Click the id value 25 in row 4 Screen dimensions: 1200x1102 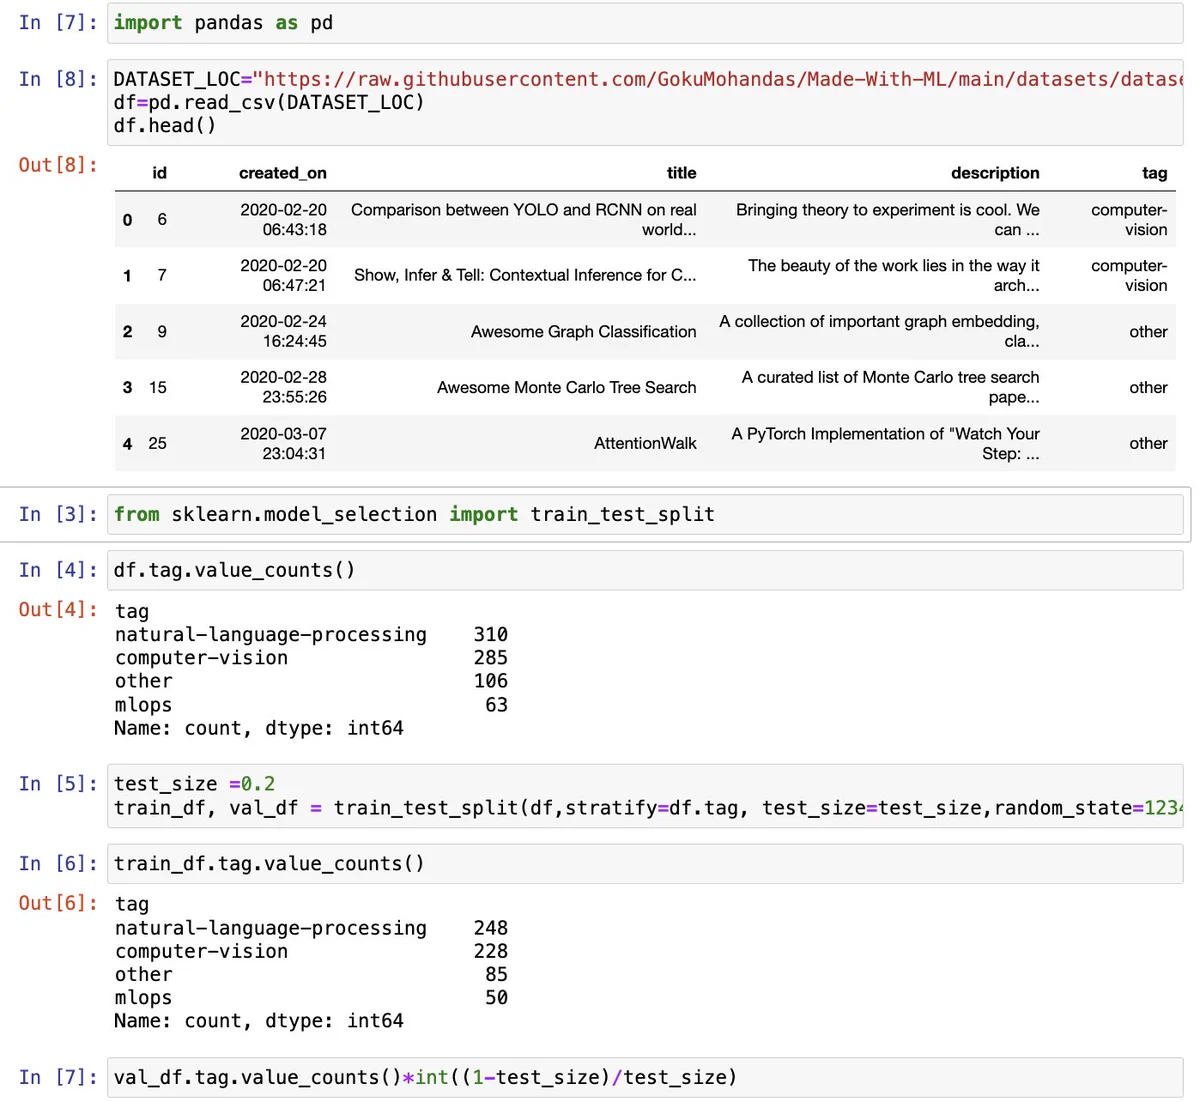pos(158,443)
